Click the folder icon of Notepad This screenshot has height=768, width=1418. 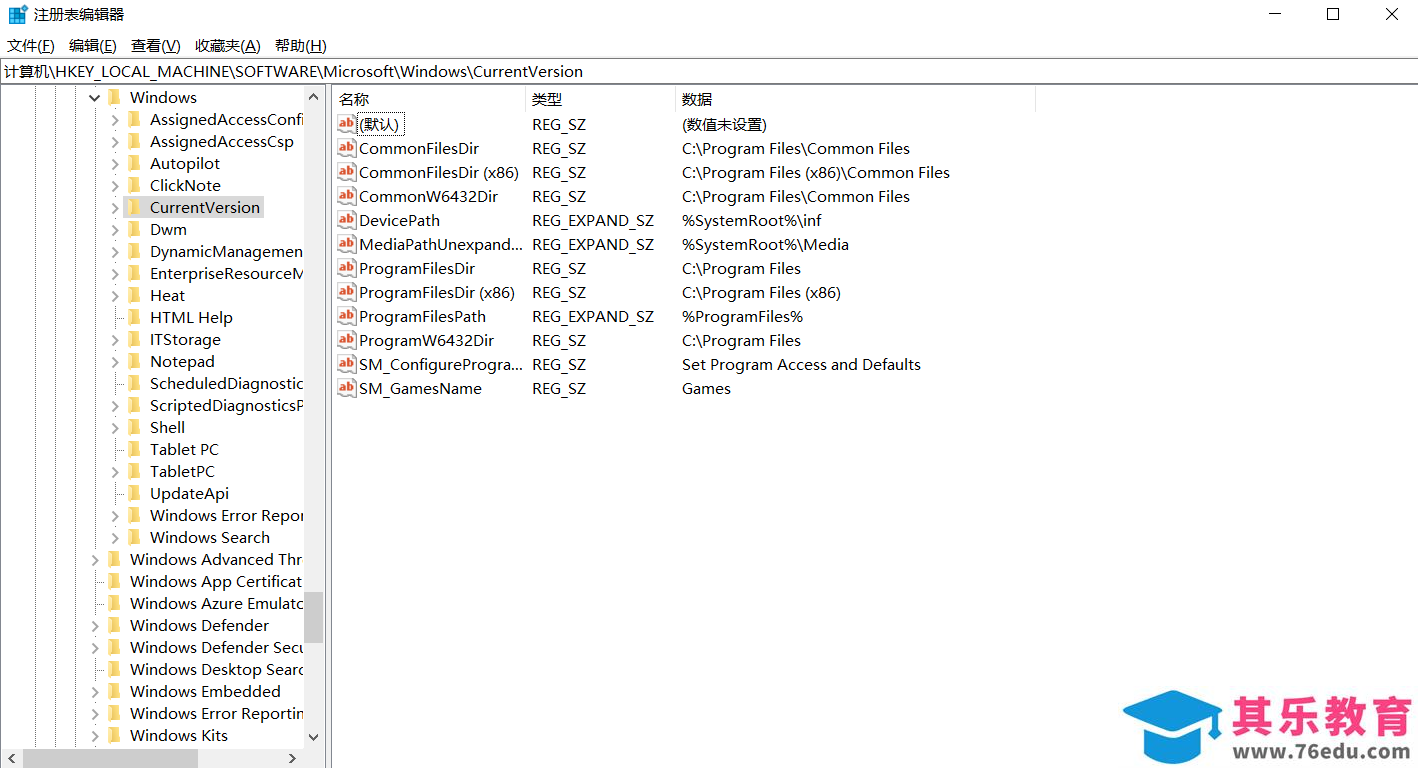pyautogui.click(x=134, y=361)
